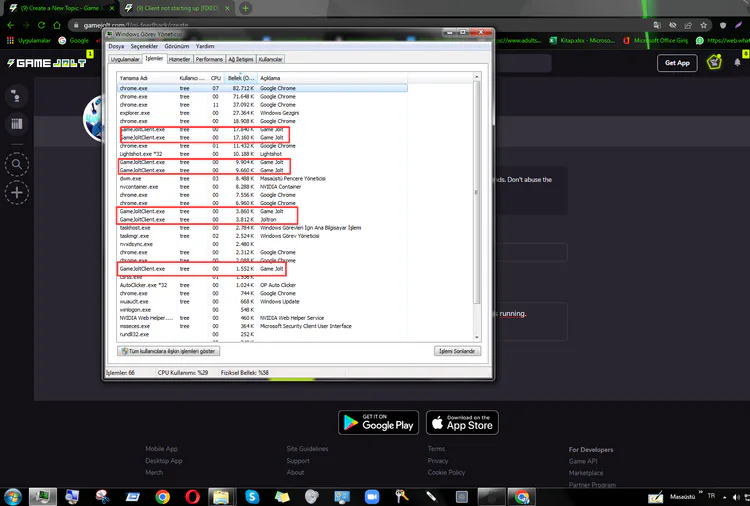Click the translate icon in address bar
Viewport: 750px width, 506px height.
657,25
